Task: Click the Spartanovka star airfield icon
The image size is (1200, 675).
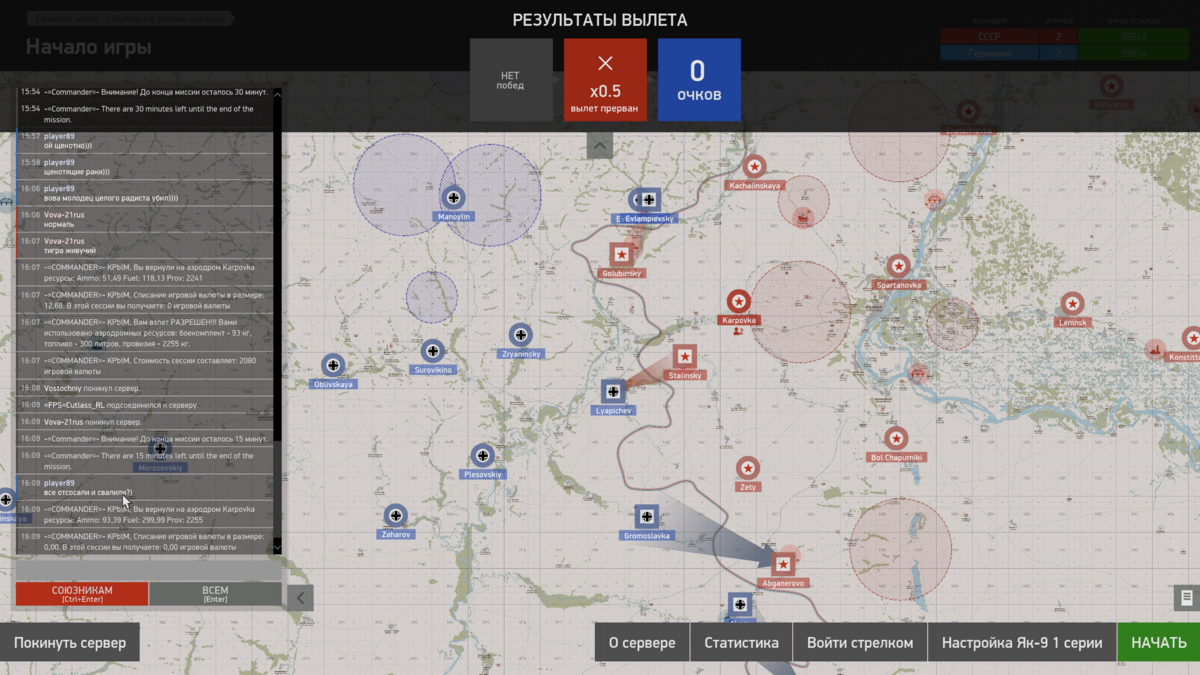Action: point(898,266)
